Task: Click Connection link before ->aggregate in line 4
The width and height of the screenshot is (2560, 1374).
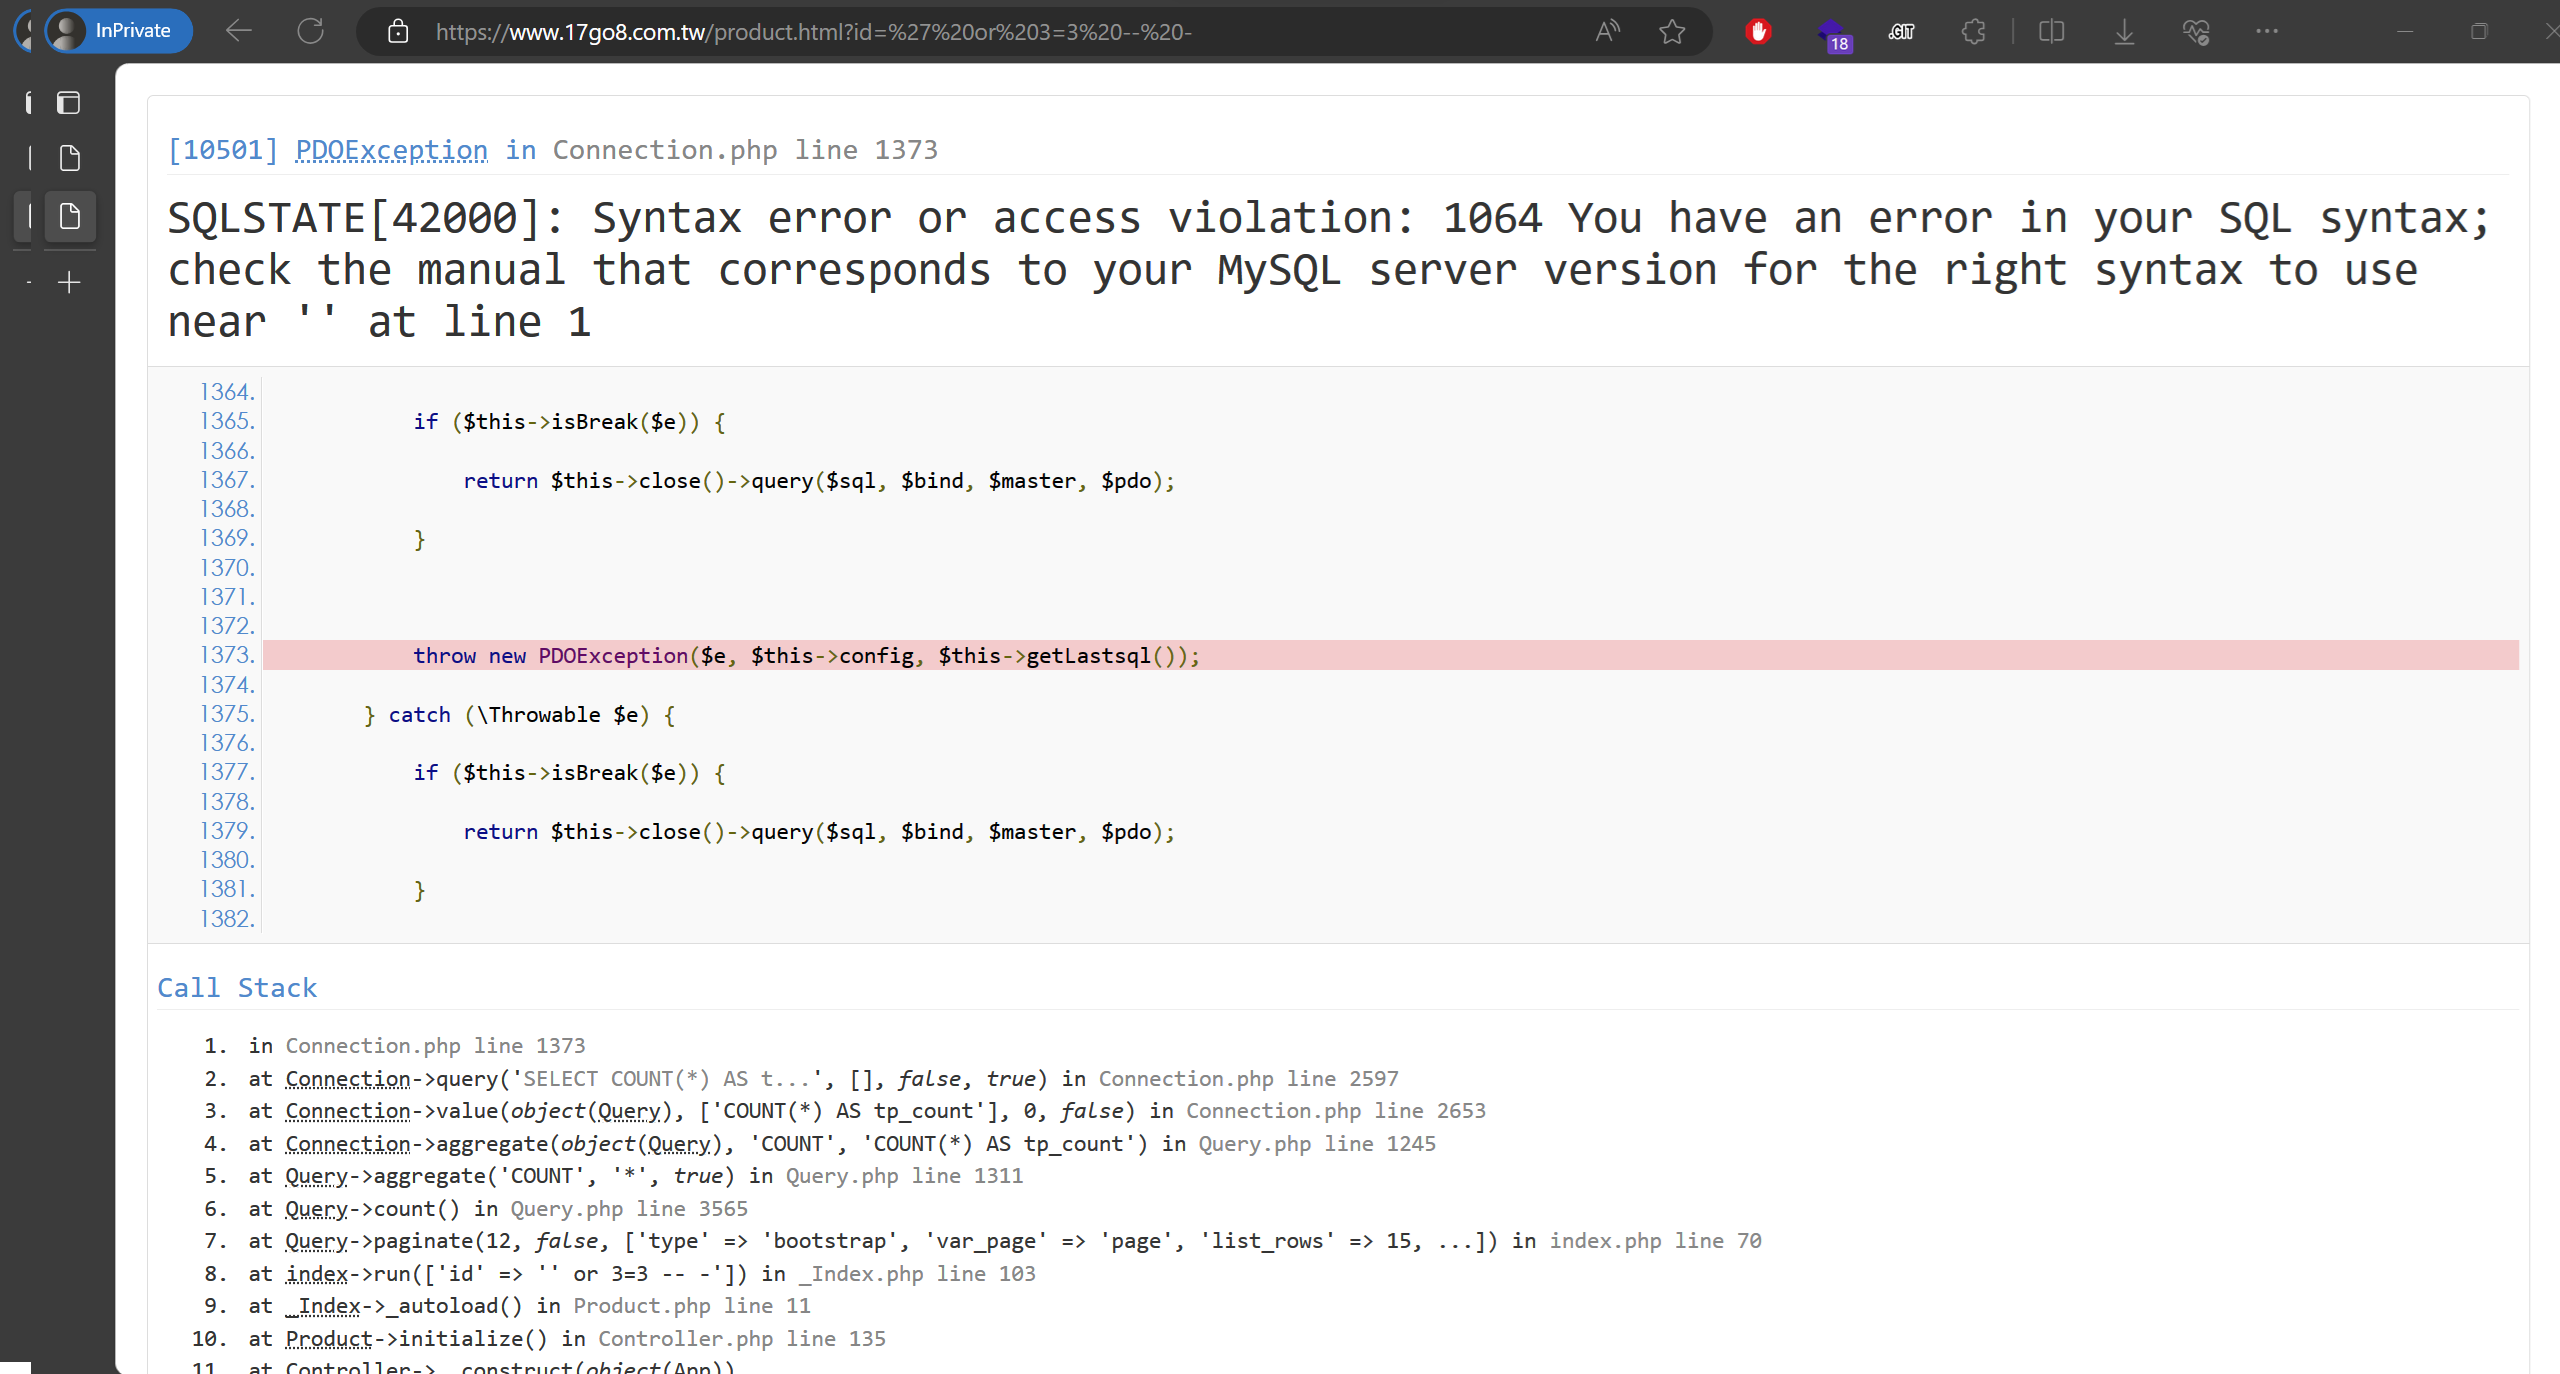Action: pos(348,1144)
